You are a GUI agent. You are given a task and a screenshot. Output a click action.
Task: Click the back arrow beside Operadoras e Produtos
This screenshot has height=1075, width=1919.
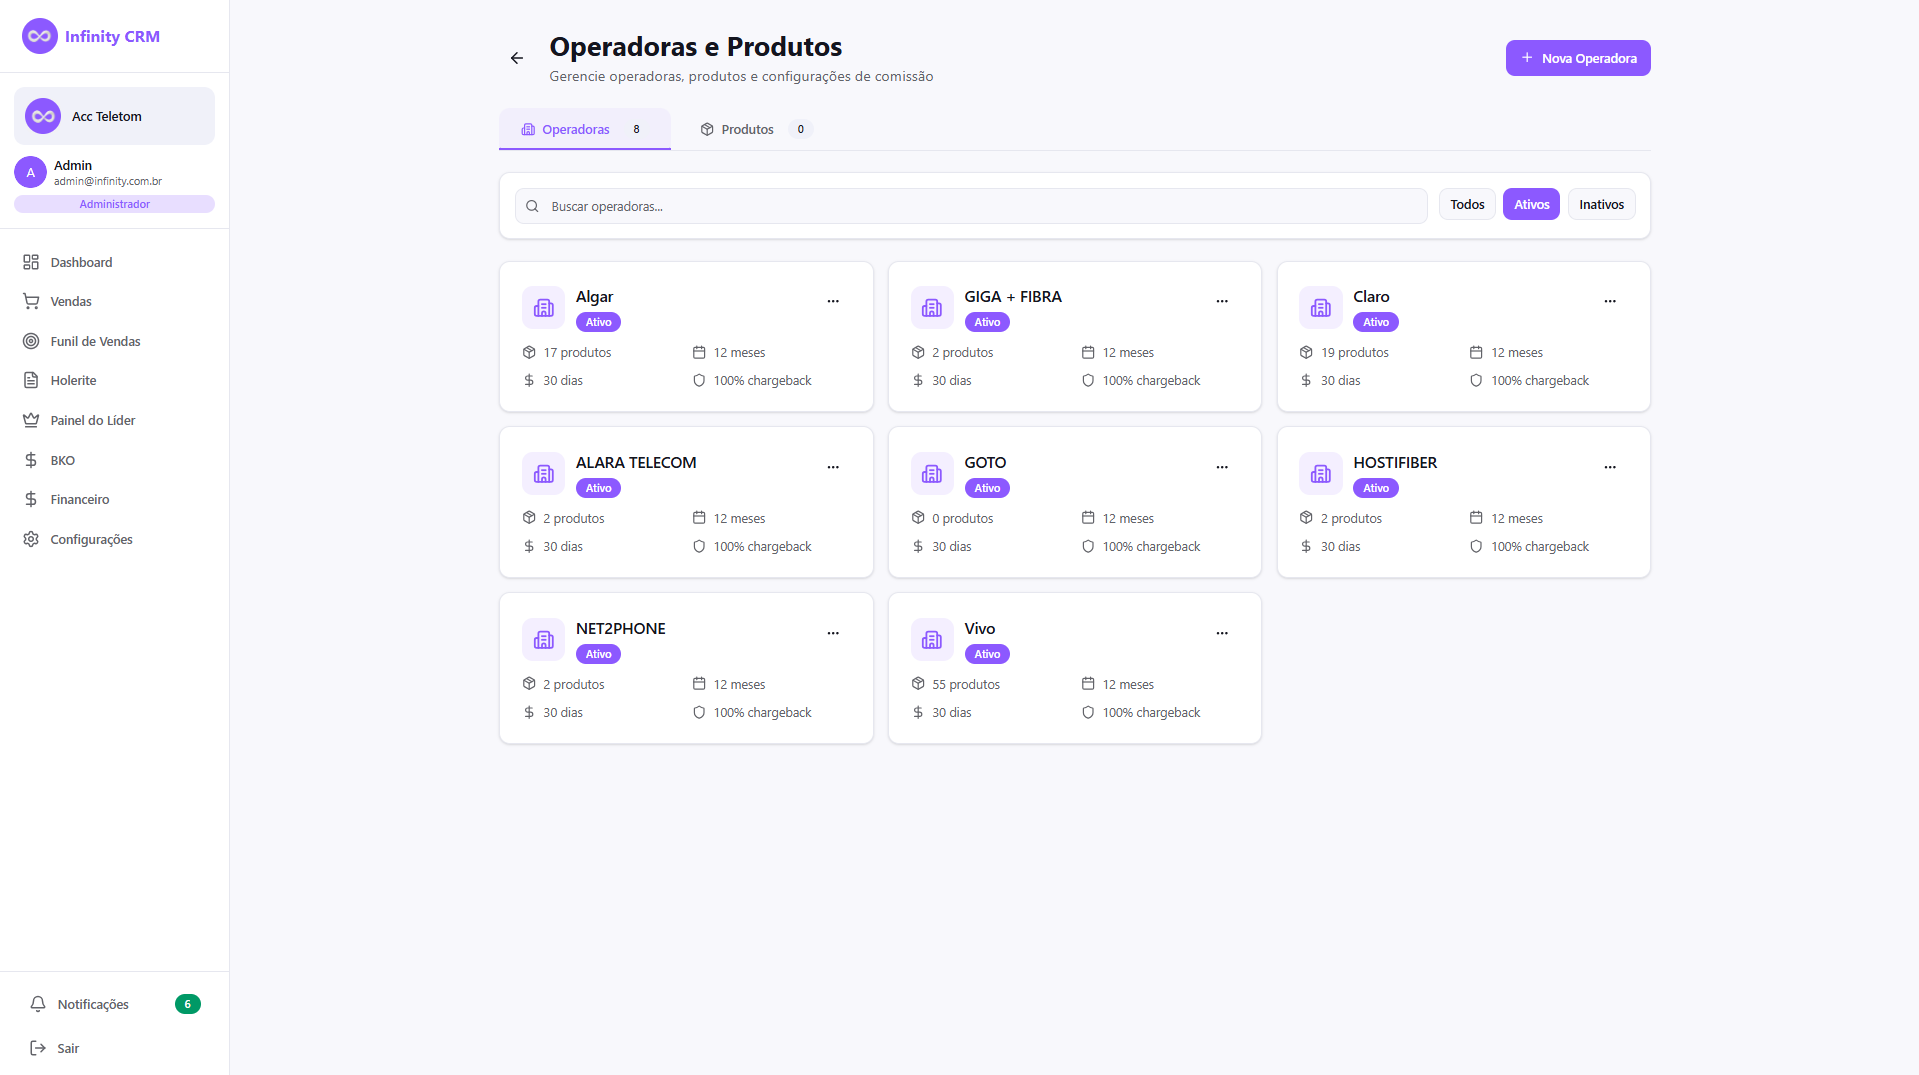point(516,58)
